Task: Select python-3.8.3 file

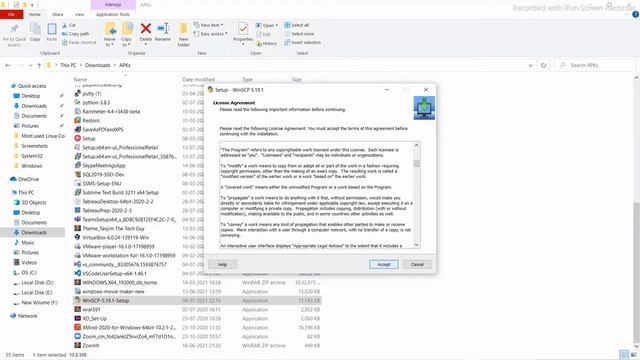Action: [x=96, y=102]
